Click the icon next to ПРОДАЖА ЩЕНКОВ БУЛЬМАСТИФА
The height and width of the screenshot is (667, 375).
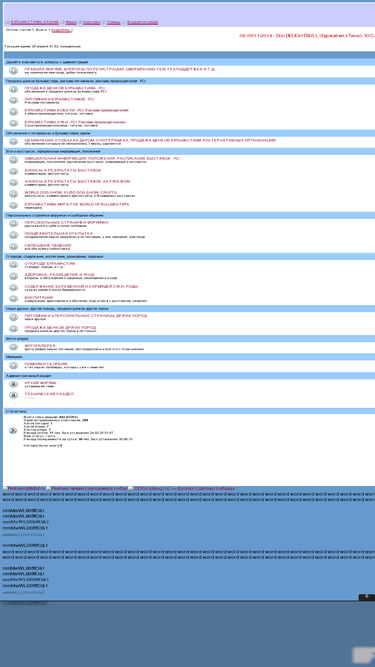[14, 89]
